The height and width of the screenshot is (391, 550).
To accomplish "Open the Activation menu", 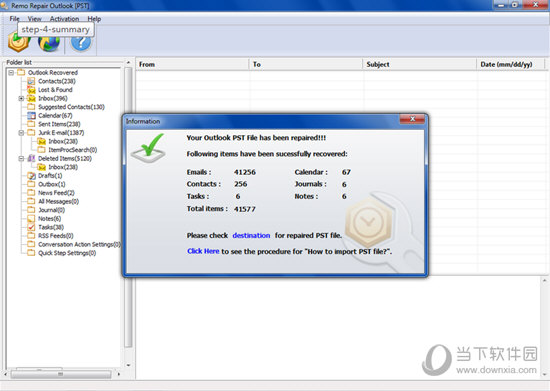I will click(64, 19).
